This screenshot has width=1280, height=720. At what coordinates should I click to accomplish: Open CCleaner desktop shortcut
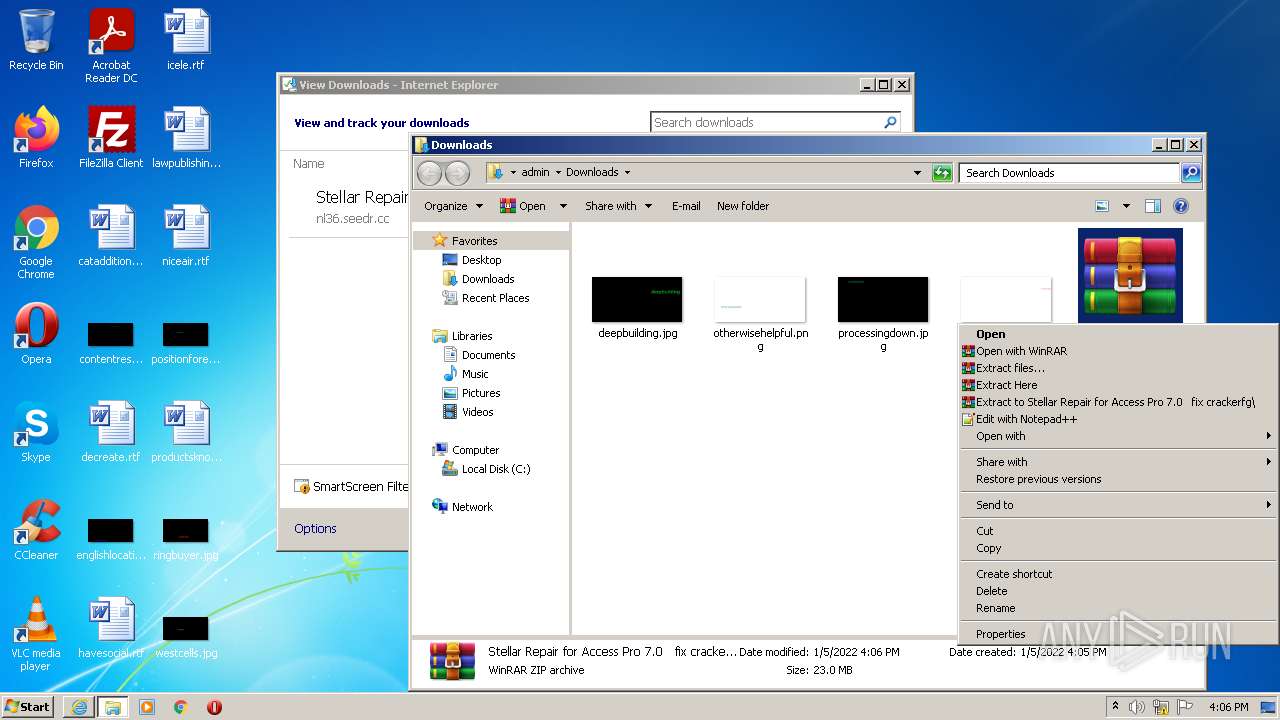[x=36, y=530]
